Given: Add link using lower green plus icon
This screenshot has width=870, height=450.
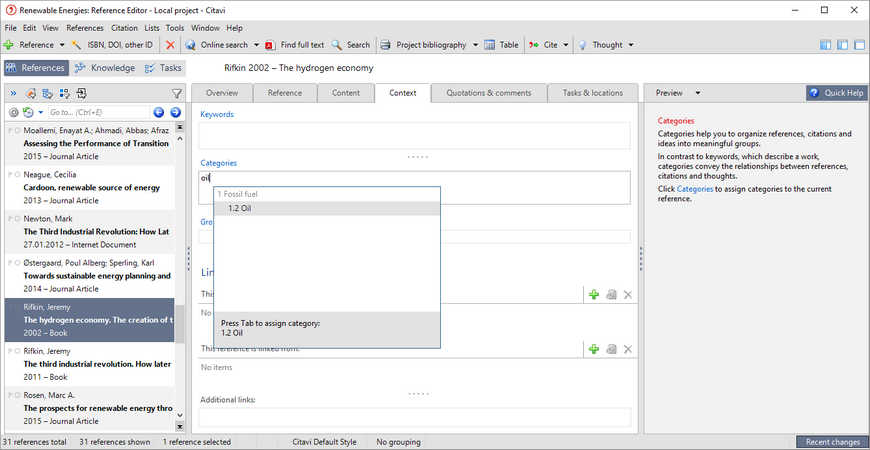Looking at the screenshot, I should click(x=594, y=349).
